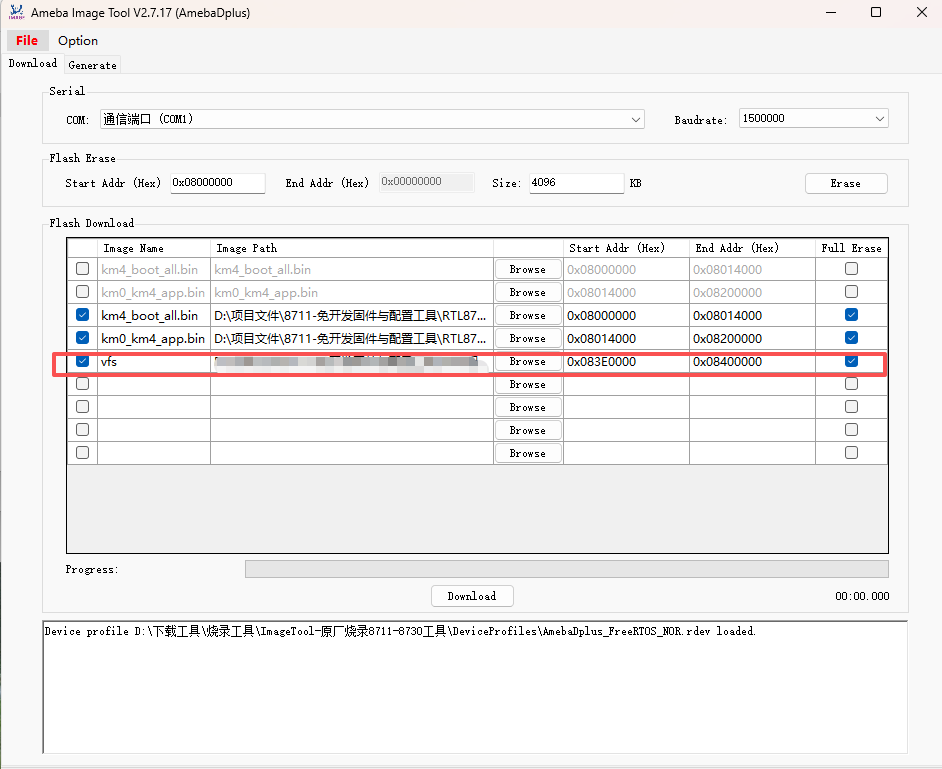Image resolution: width=942 pixels, height=769 pixels.
Task: Click the Flash Erase Size field
Action: click(x=576, y=183)
